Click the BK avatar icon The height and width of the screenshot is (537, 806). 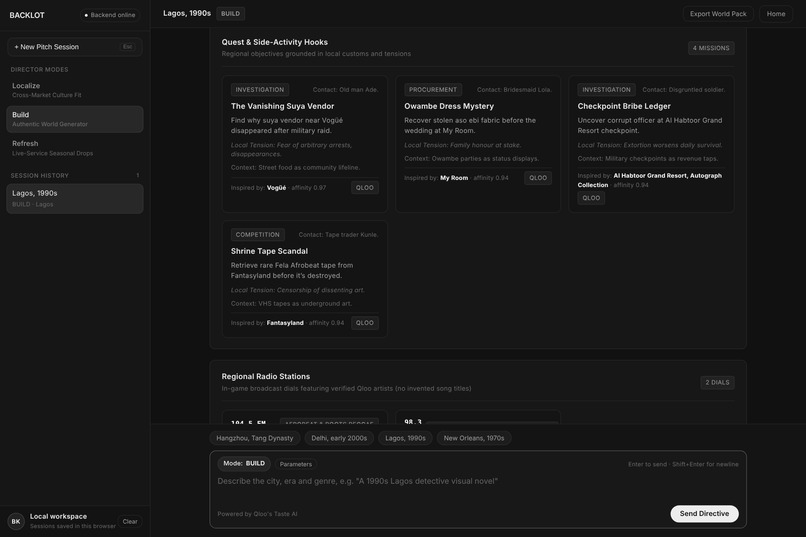16,521
